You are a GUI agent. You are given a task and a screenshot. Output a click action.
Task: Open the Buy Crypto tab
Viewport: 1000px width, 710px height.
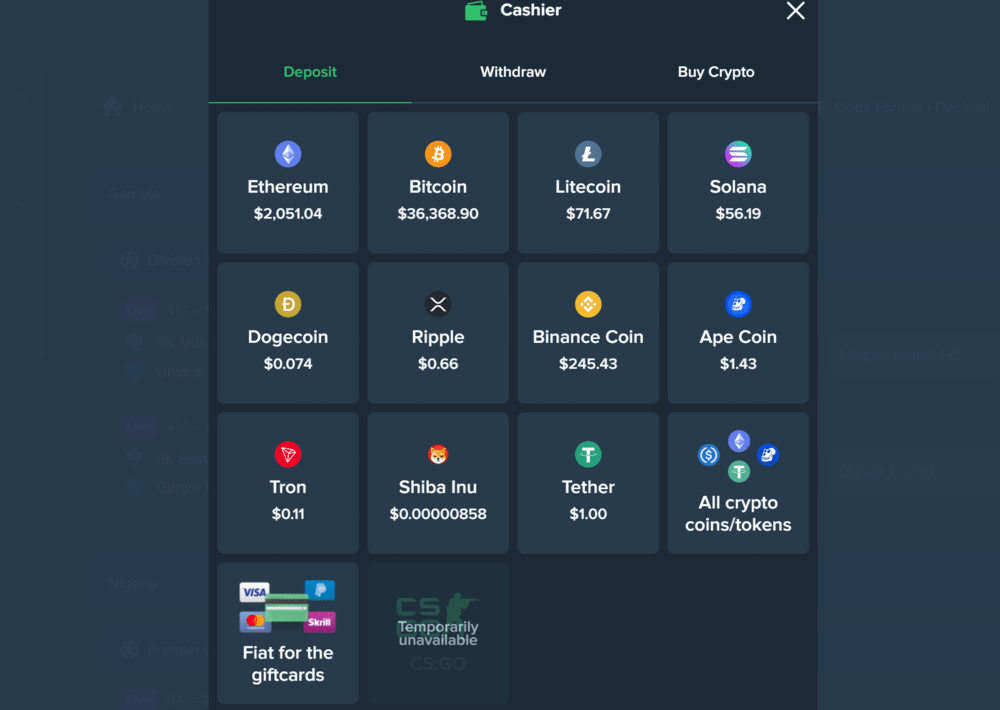[716, 72]
